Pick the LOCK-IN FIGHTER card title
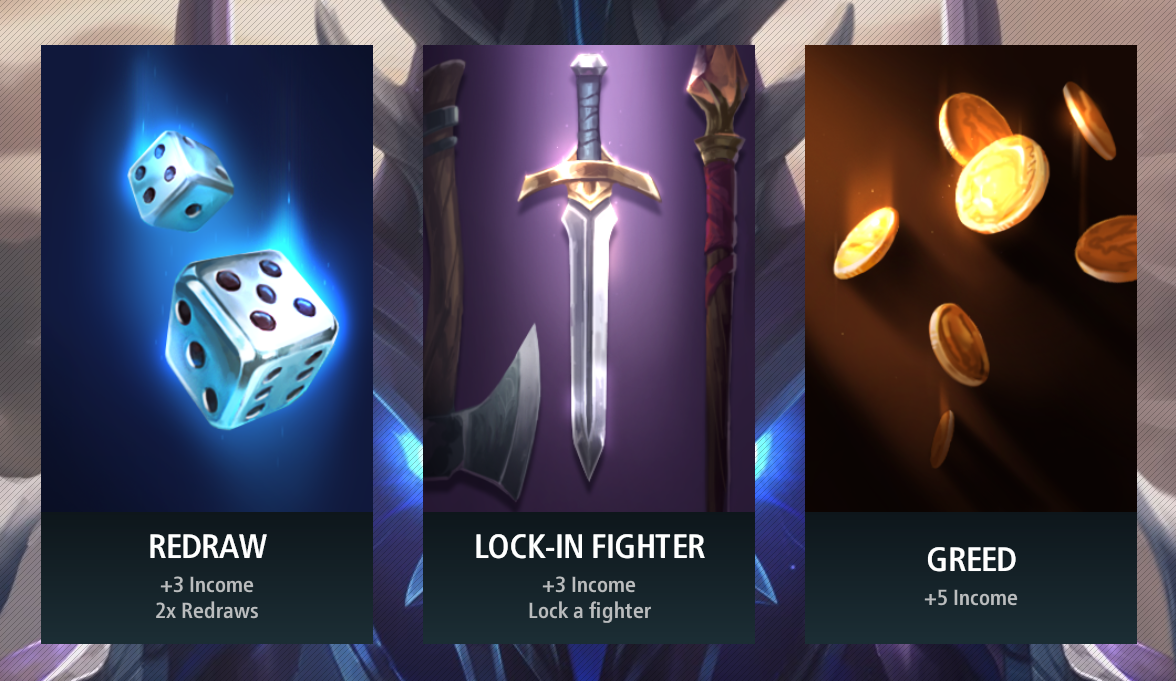 (590, 547)
